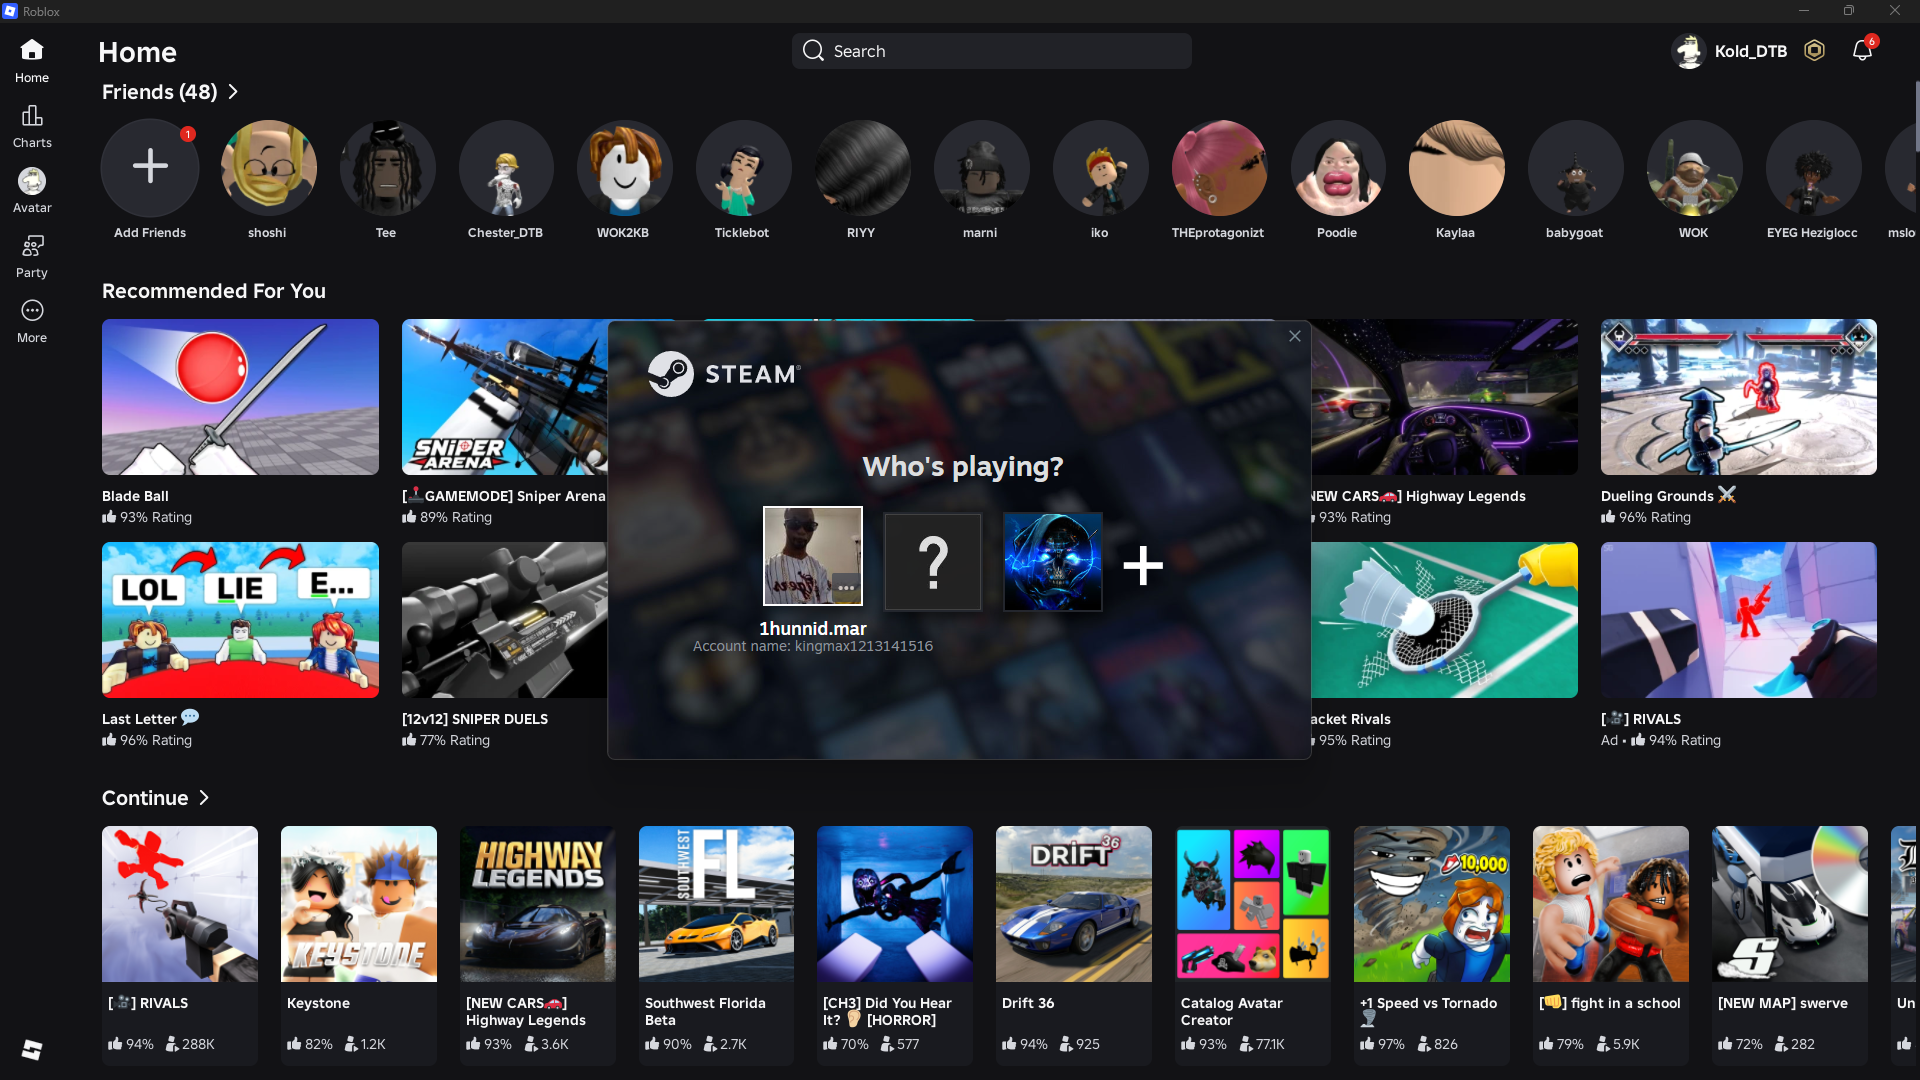Select the blue skull Steam account
Viewport: 1920px width, 1080px height.
tap(1053, 562)
